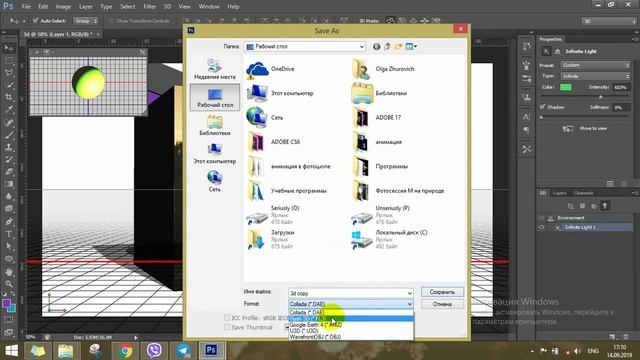This screenshot has height=360, width=640.
Task: Go up one folder level icon
Action: (x=387, y=47)
